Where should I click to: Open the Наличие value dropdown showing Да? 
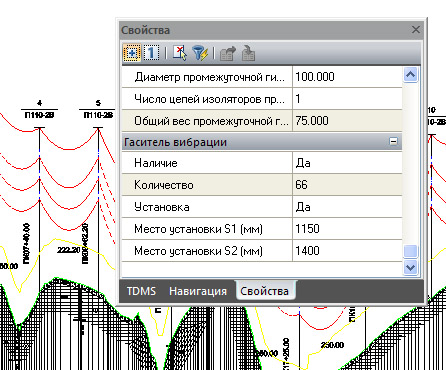347,163
